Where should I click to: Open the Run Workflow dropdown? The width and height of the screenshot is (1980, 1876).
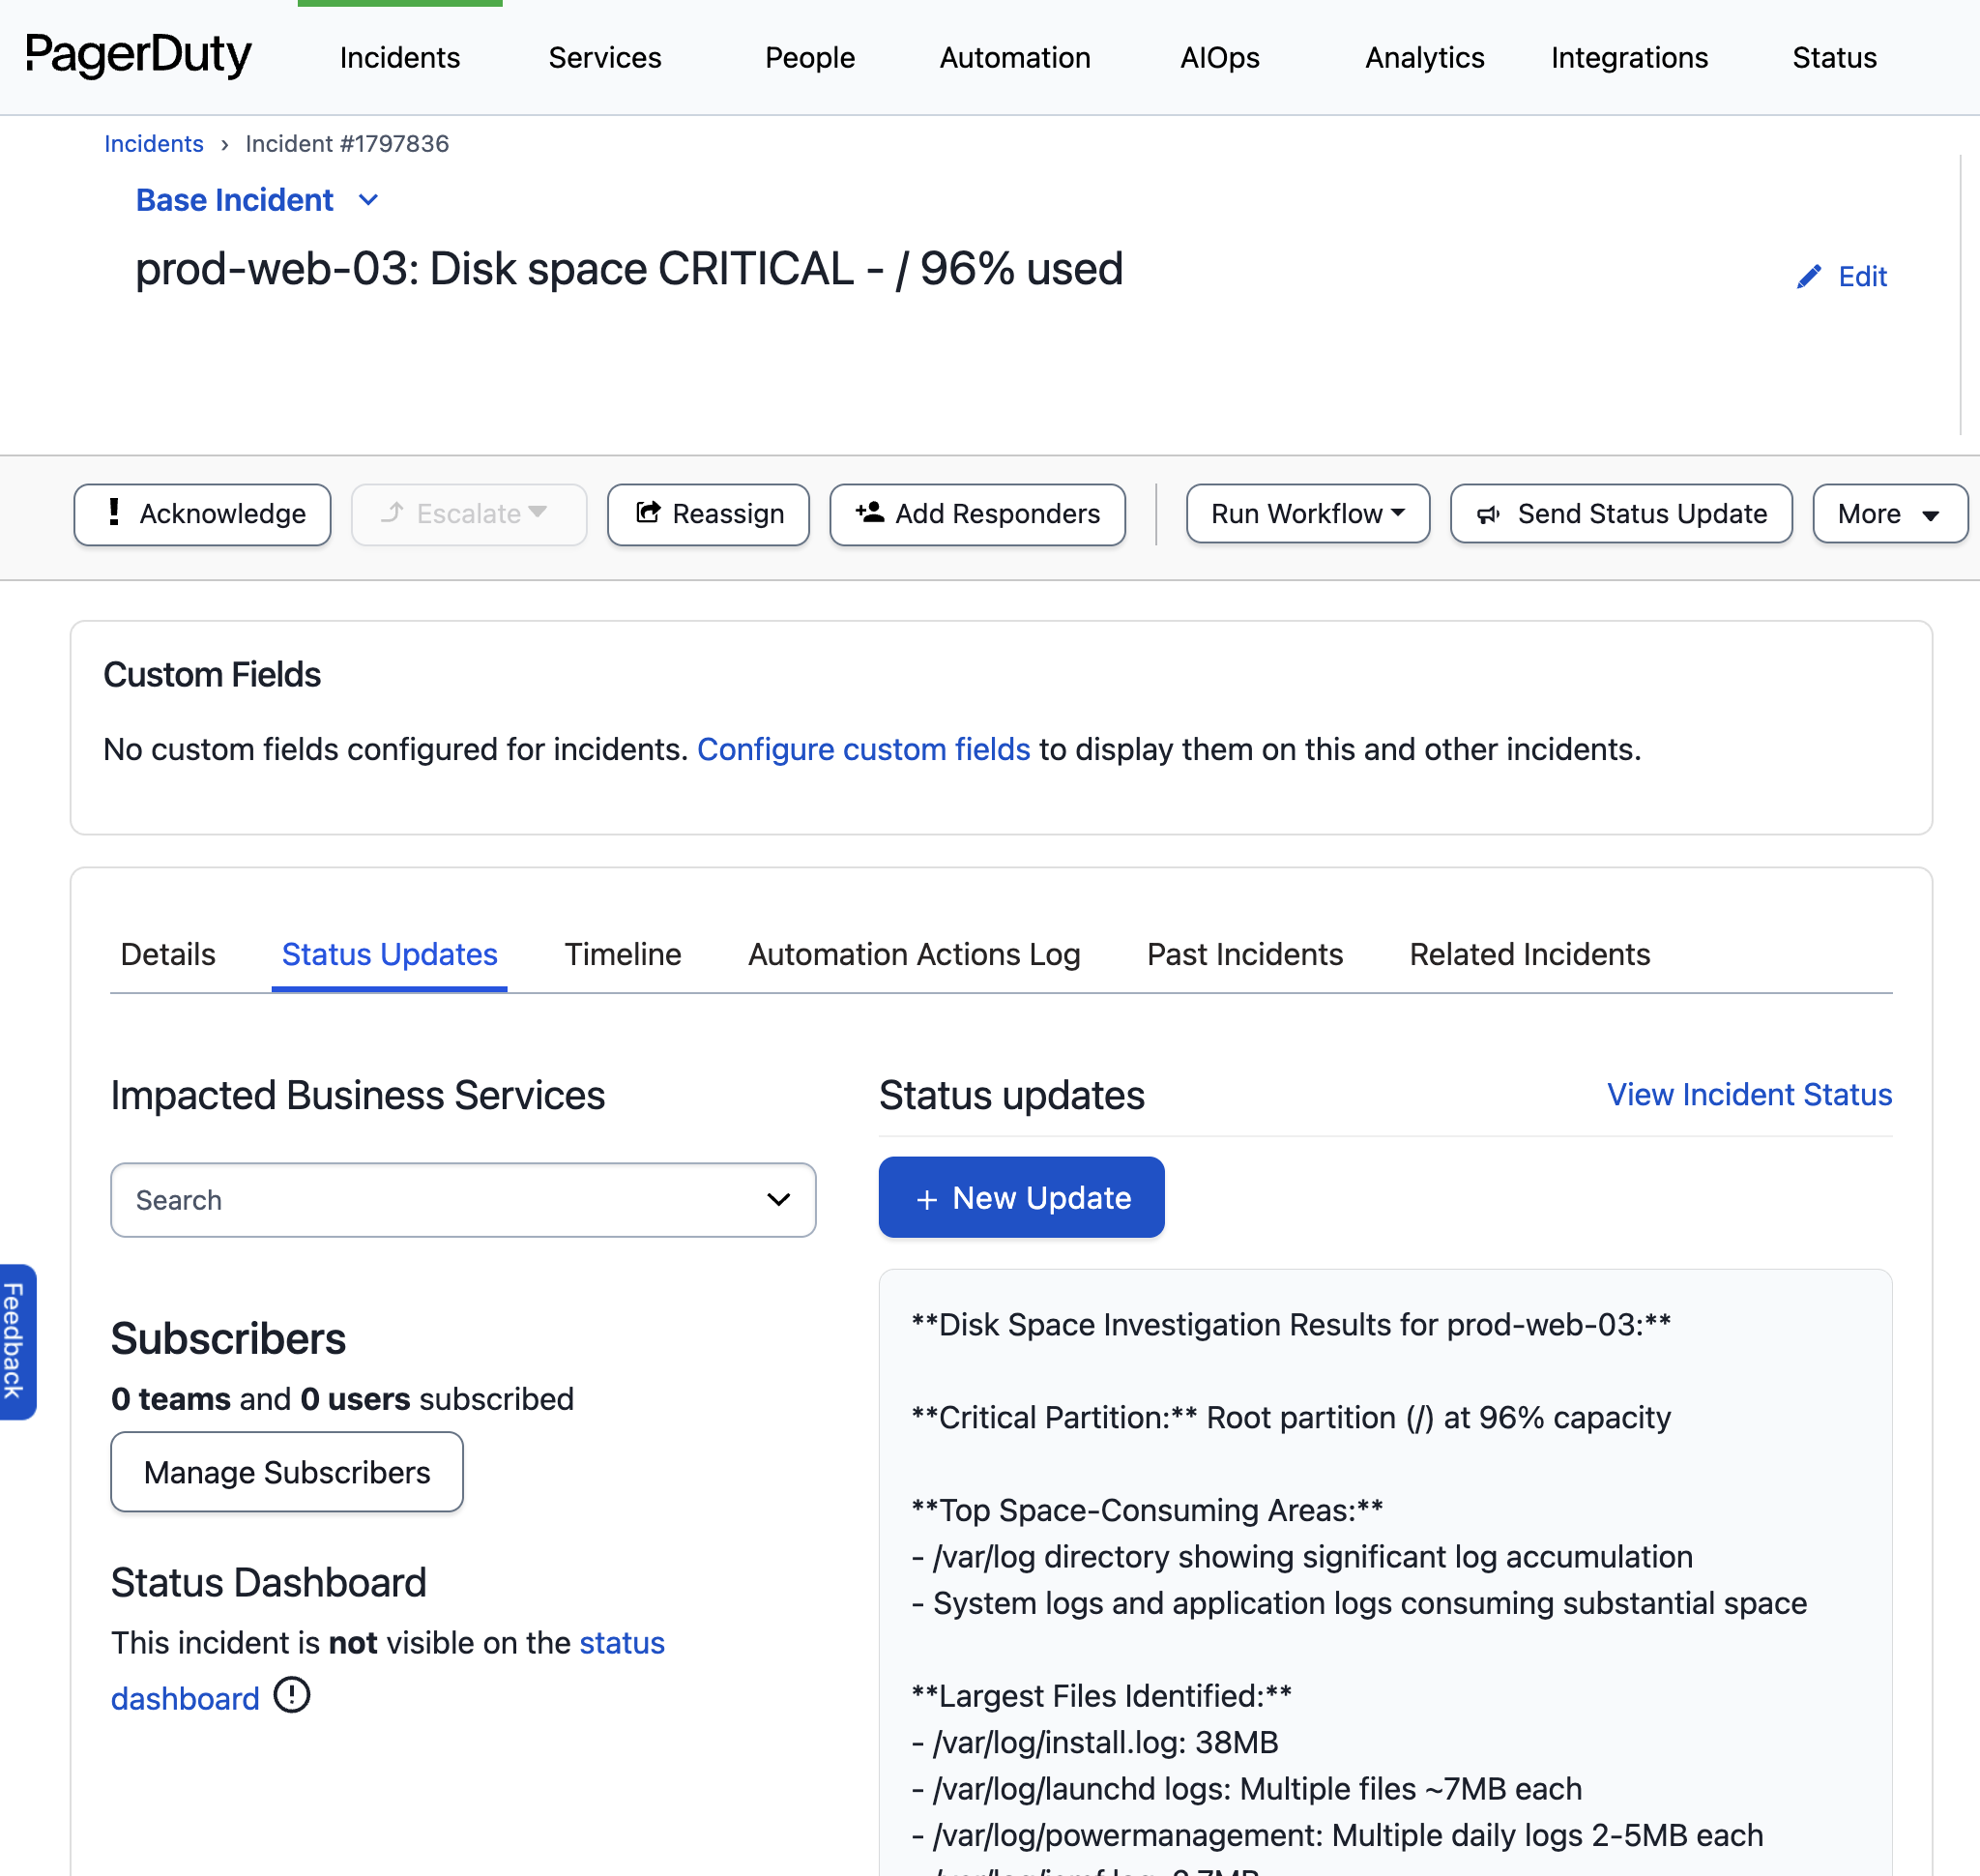tap(1307, 514)
